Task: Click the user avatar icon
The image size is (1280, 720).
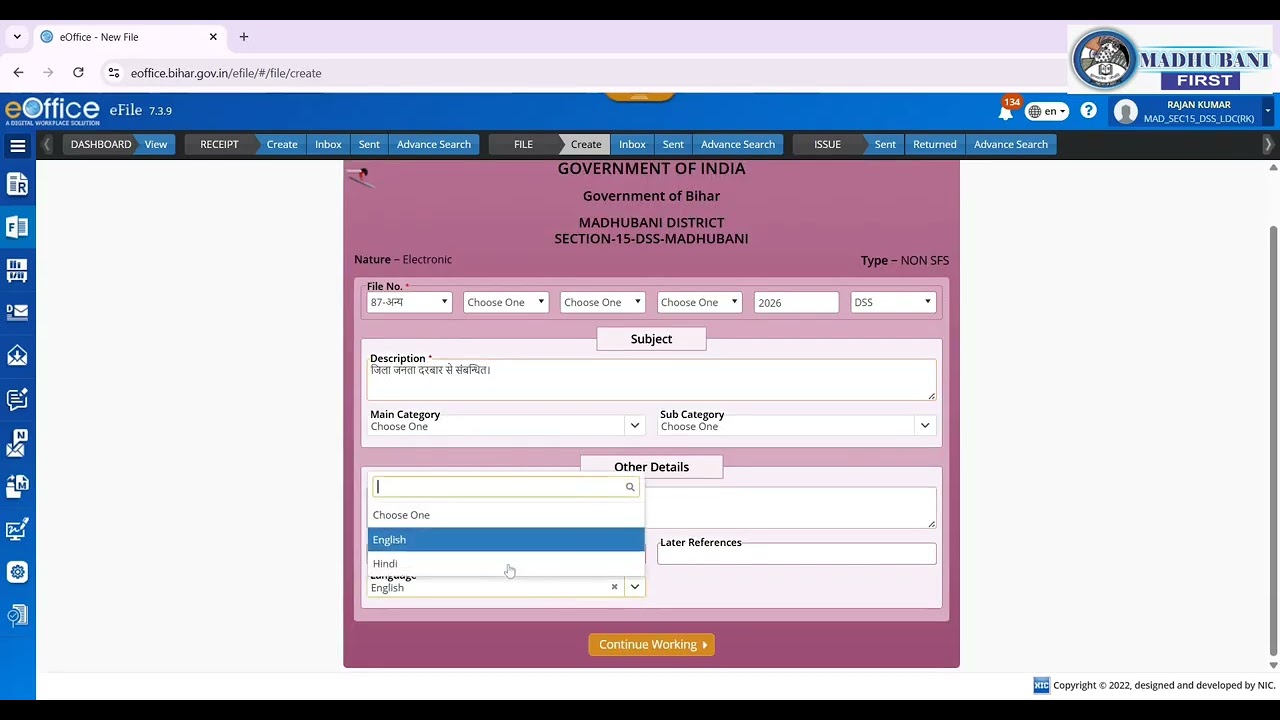Action: coord(1126,112)
